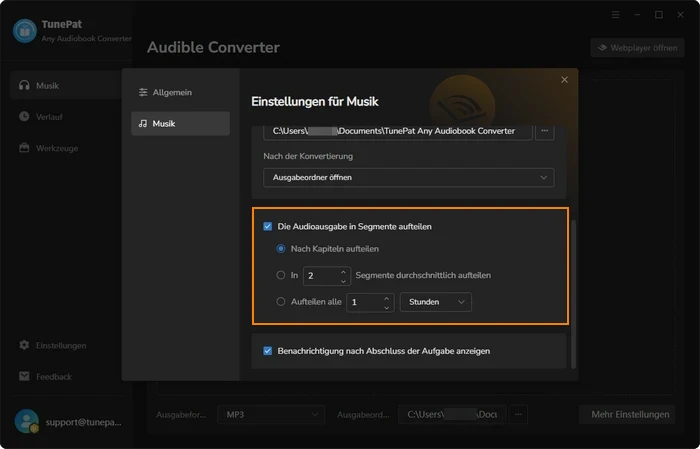The height and width of the screenshot is (449, 700).
Task: Increase 'Aufteilen alle' value with up arrow
Action: [x=387, y=298]
